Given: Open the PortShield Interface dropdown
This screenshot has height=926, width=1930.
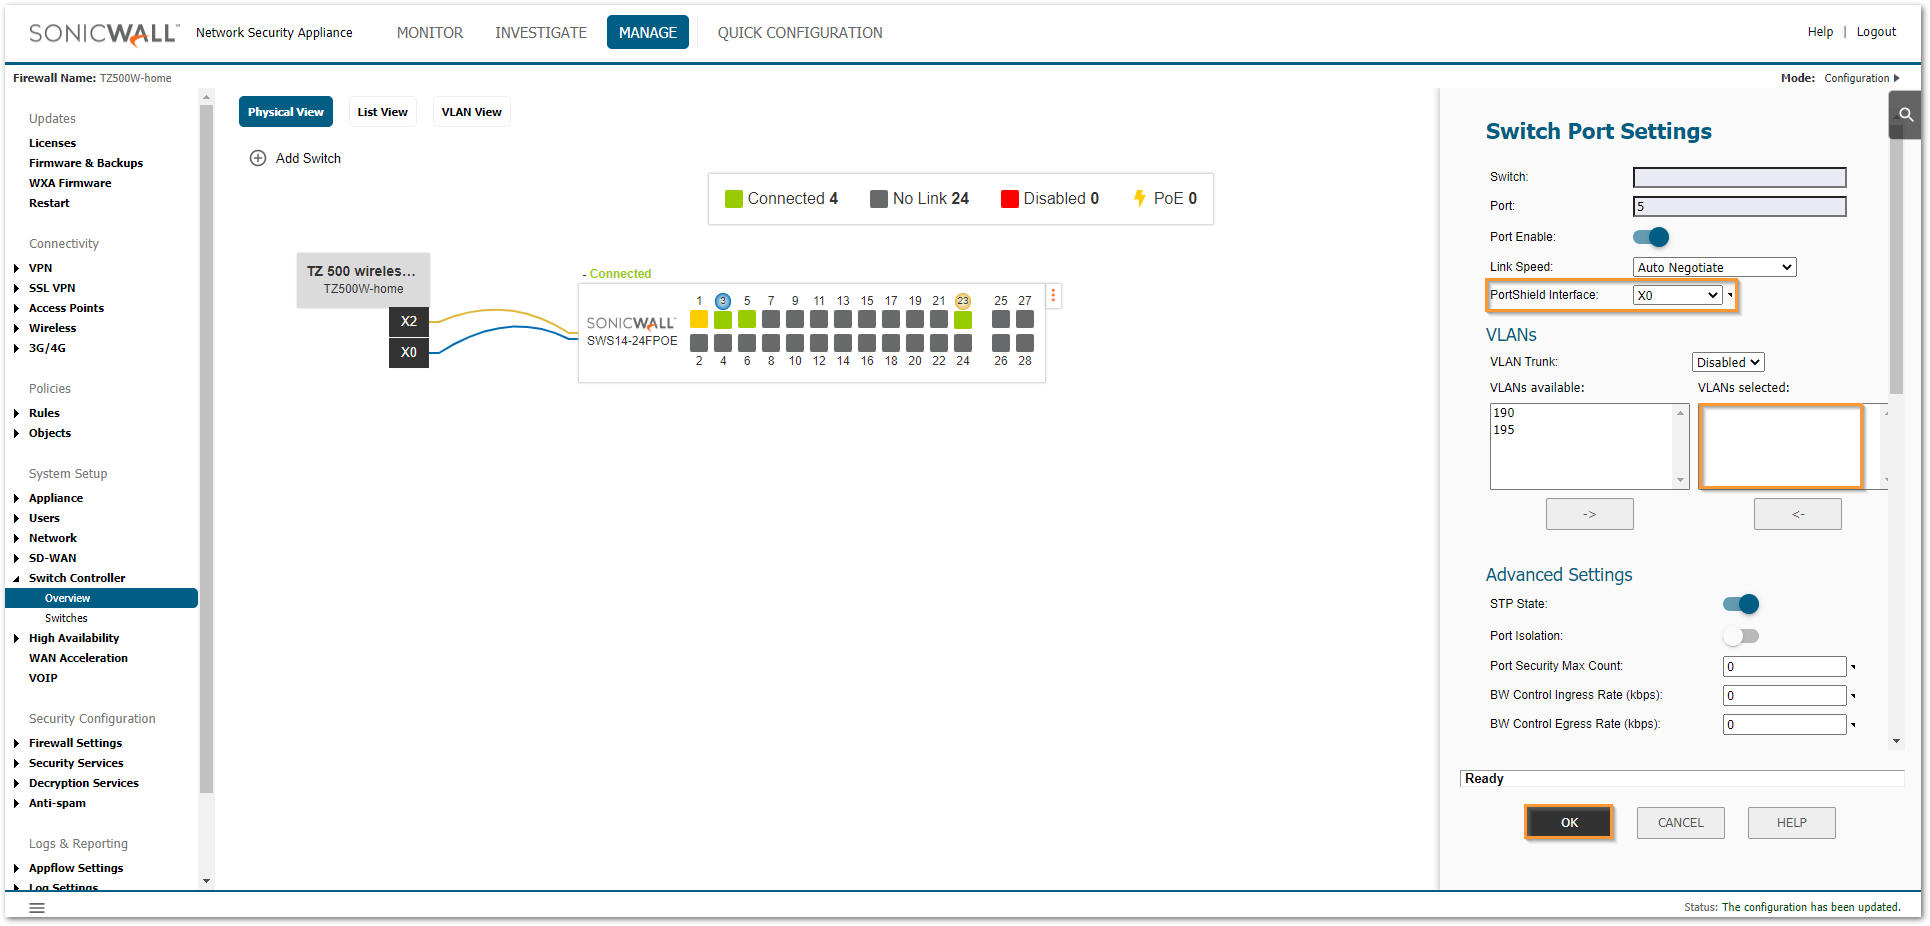Looking at the screenshot, I should pyautogui.click(x=1678, y=295).
